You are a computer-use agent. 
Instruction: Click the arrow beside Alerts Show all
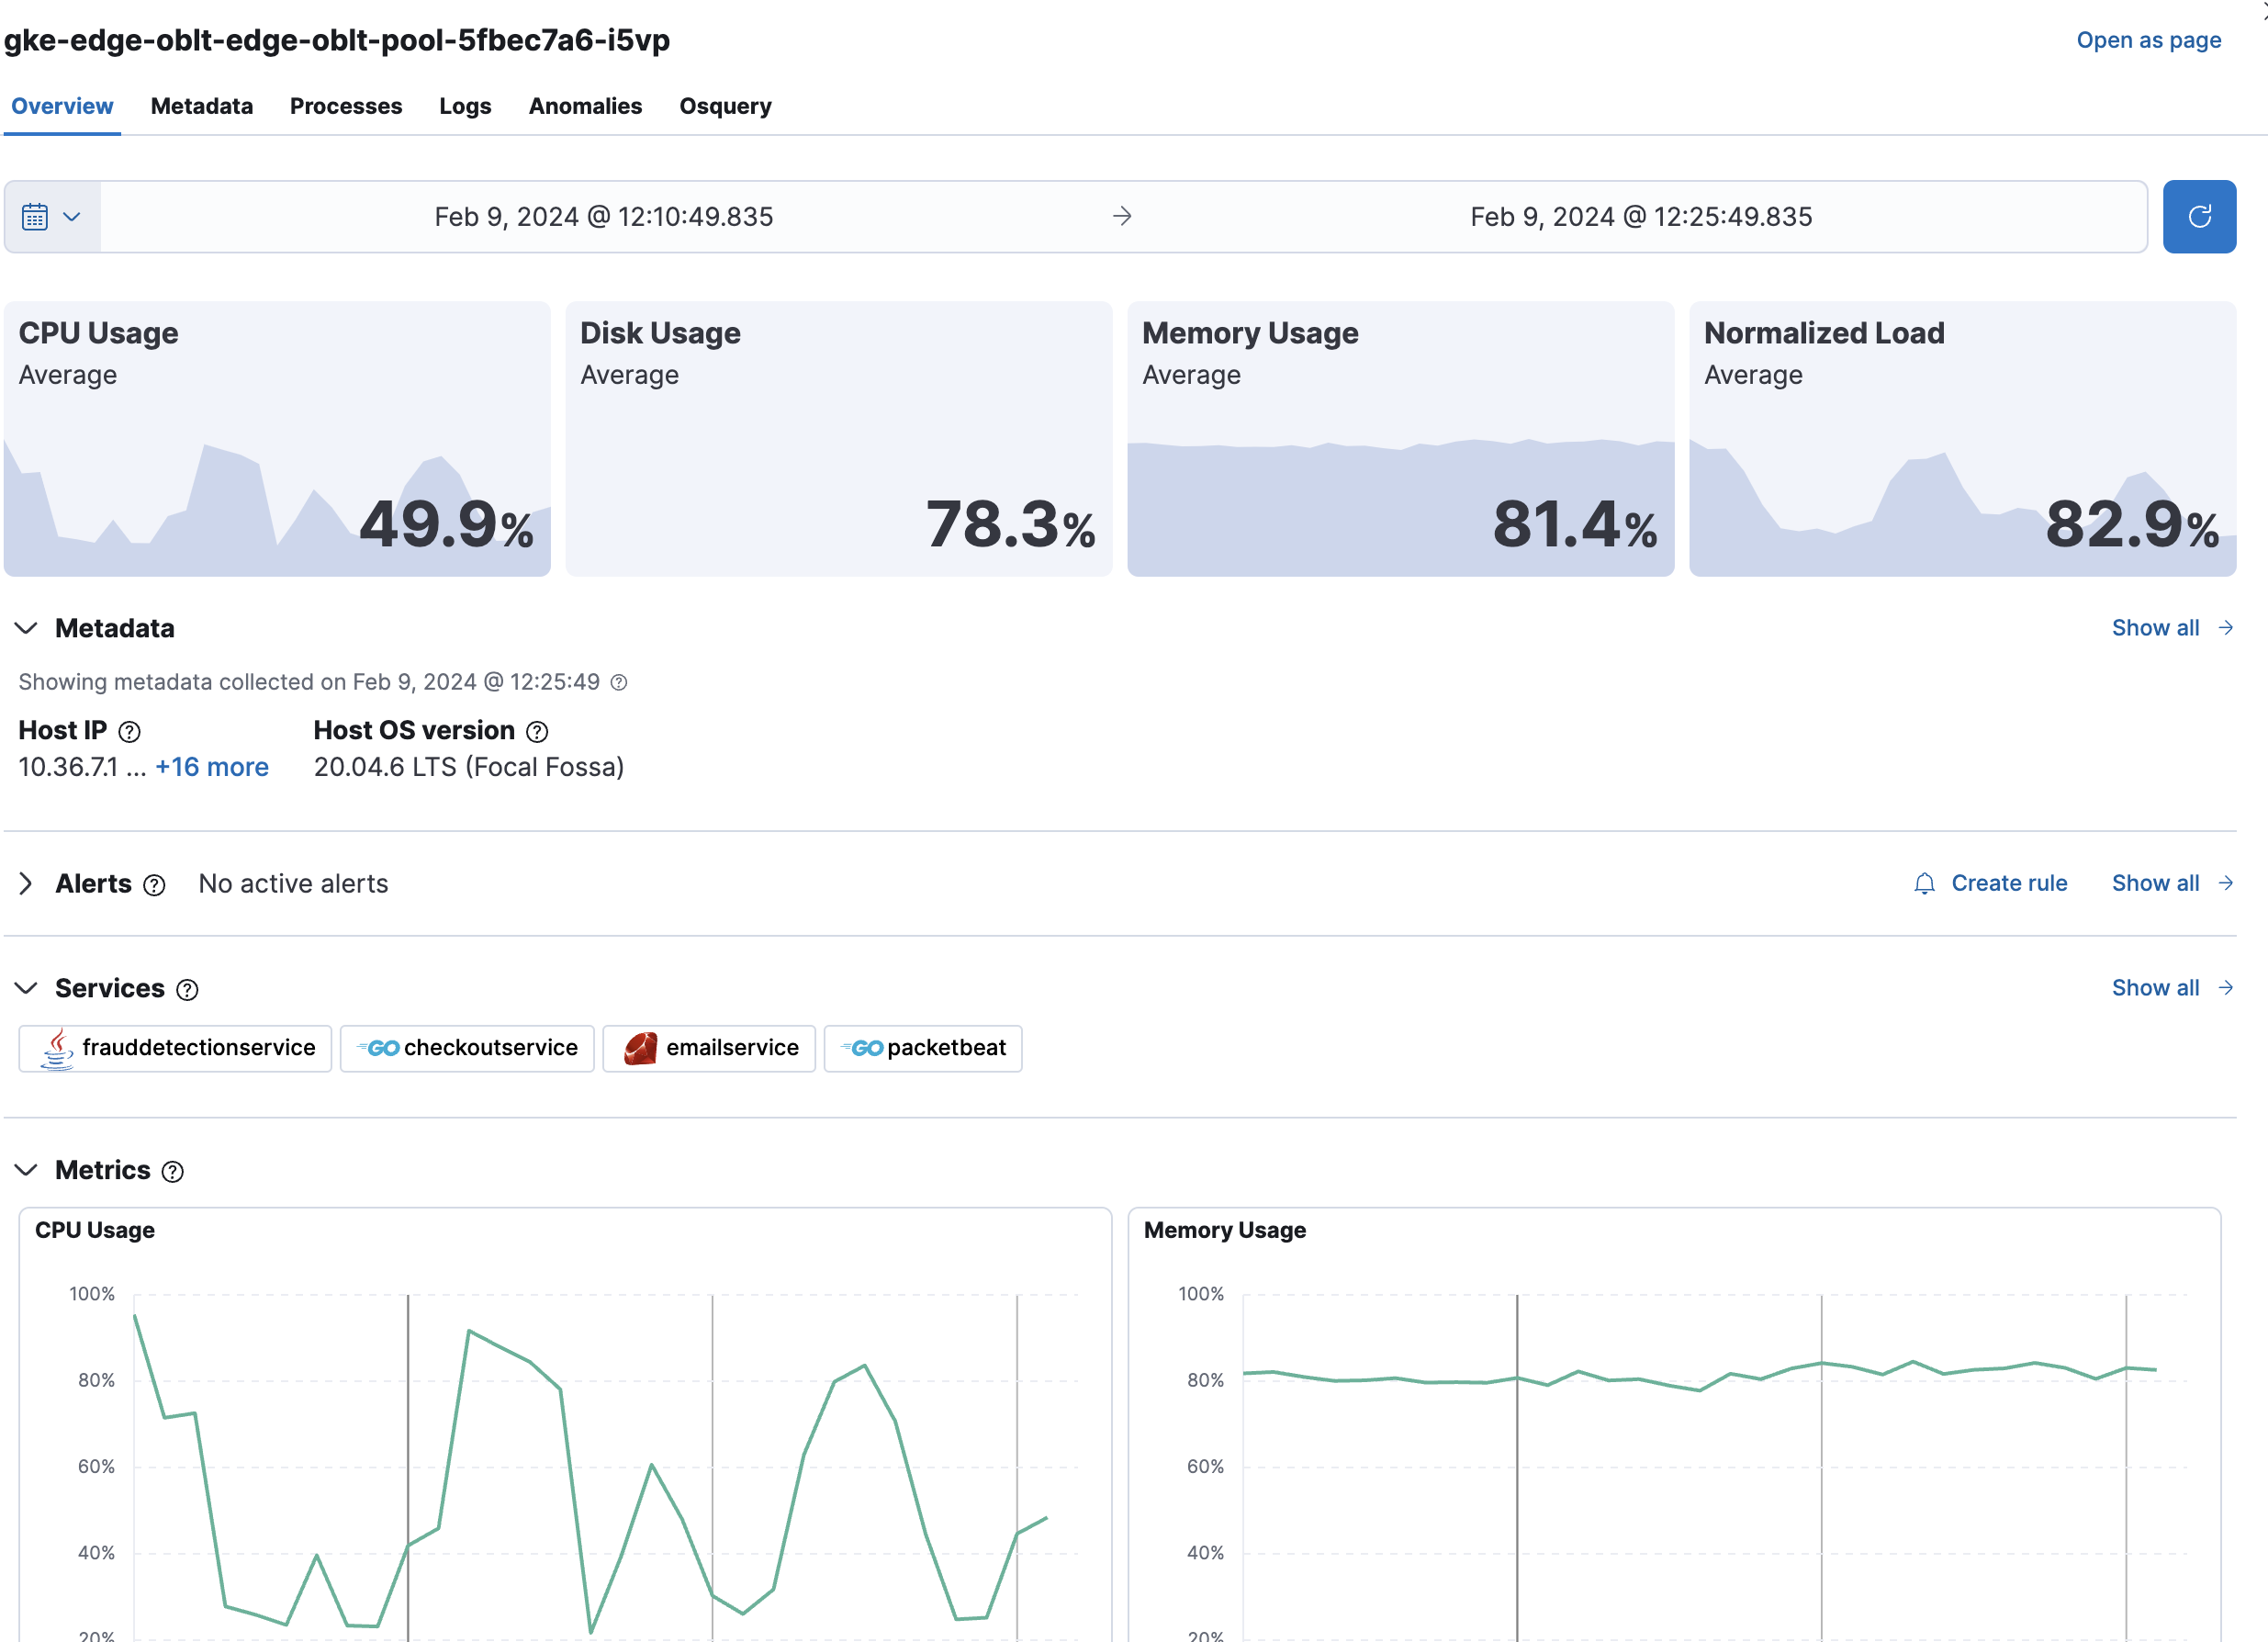pyautogui.click(x=2225, y=883)
